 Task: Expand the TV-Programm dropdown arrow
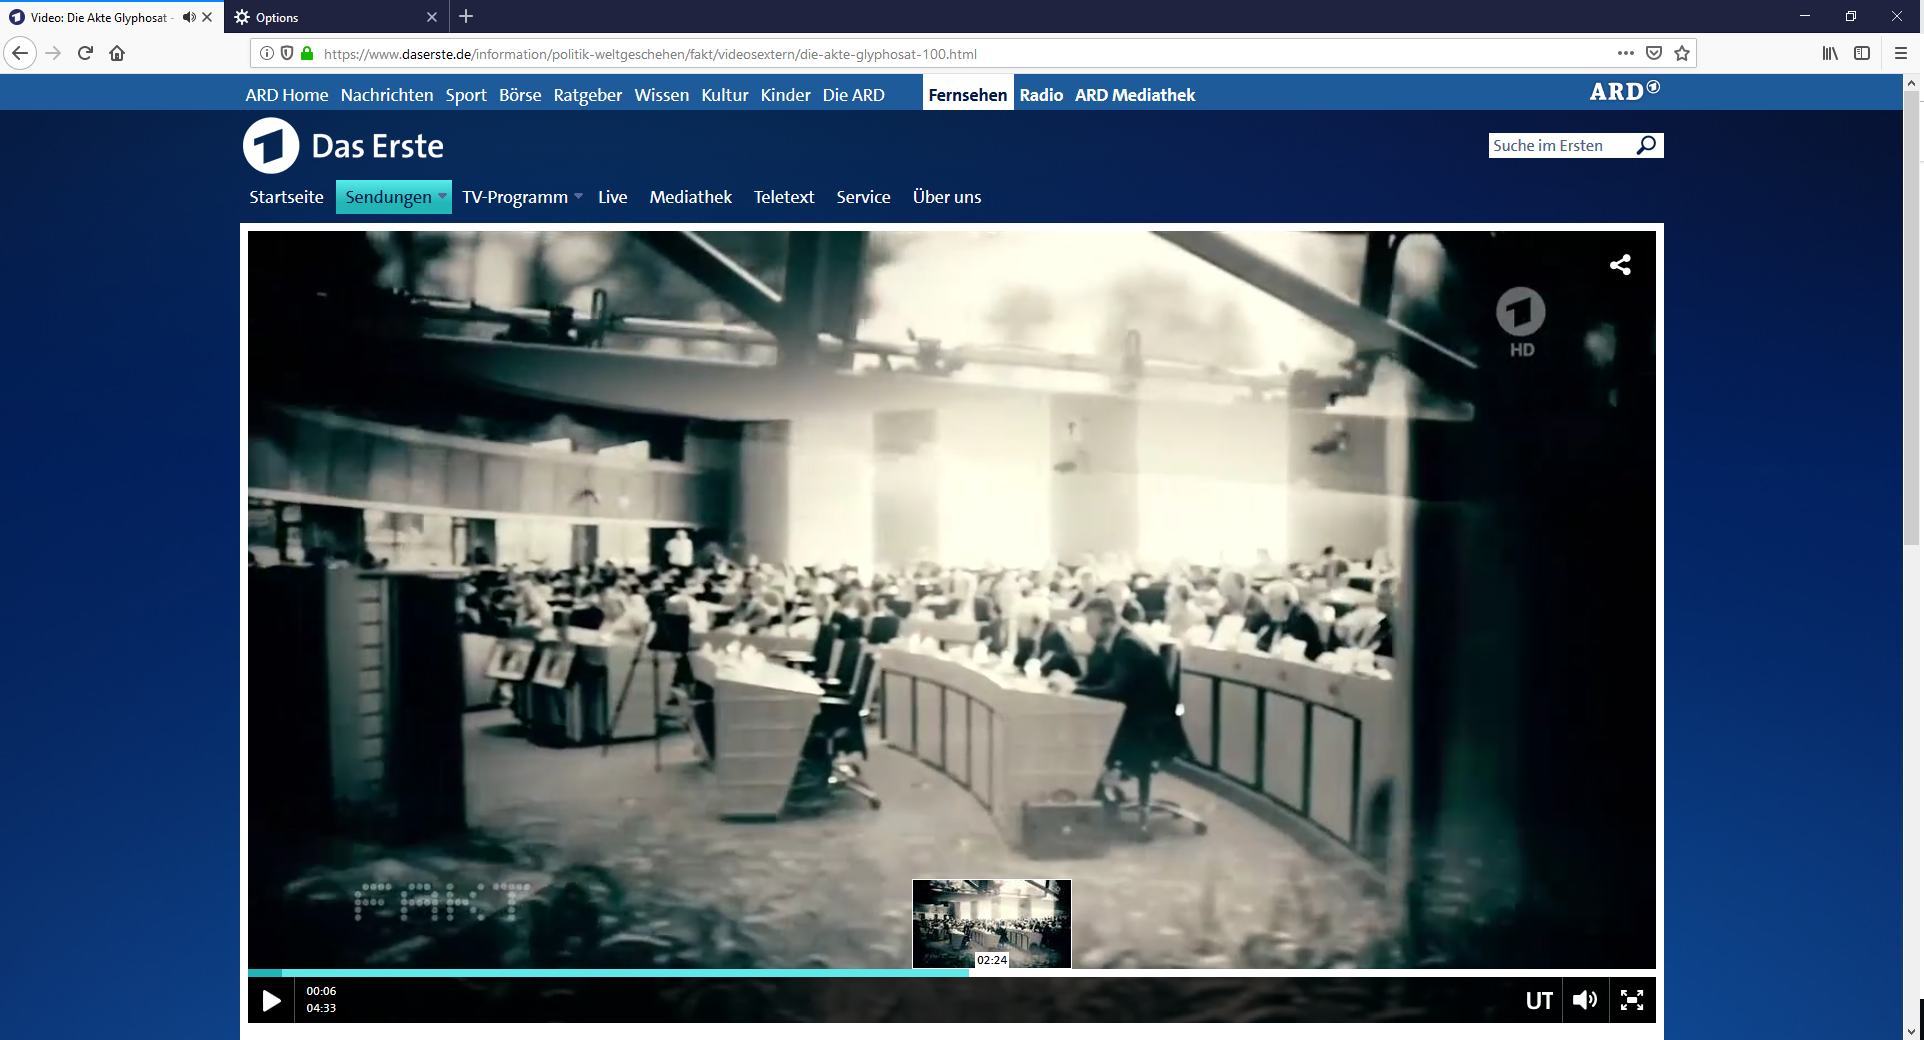click(x=578, y=196)
